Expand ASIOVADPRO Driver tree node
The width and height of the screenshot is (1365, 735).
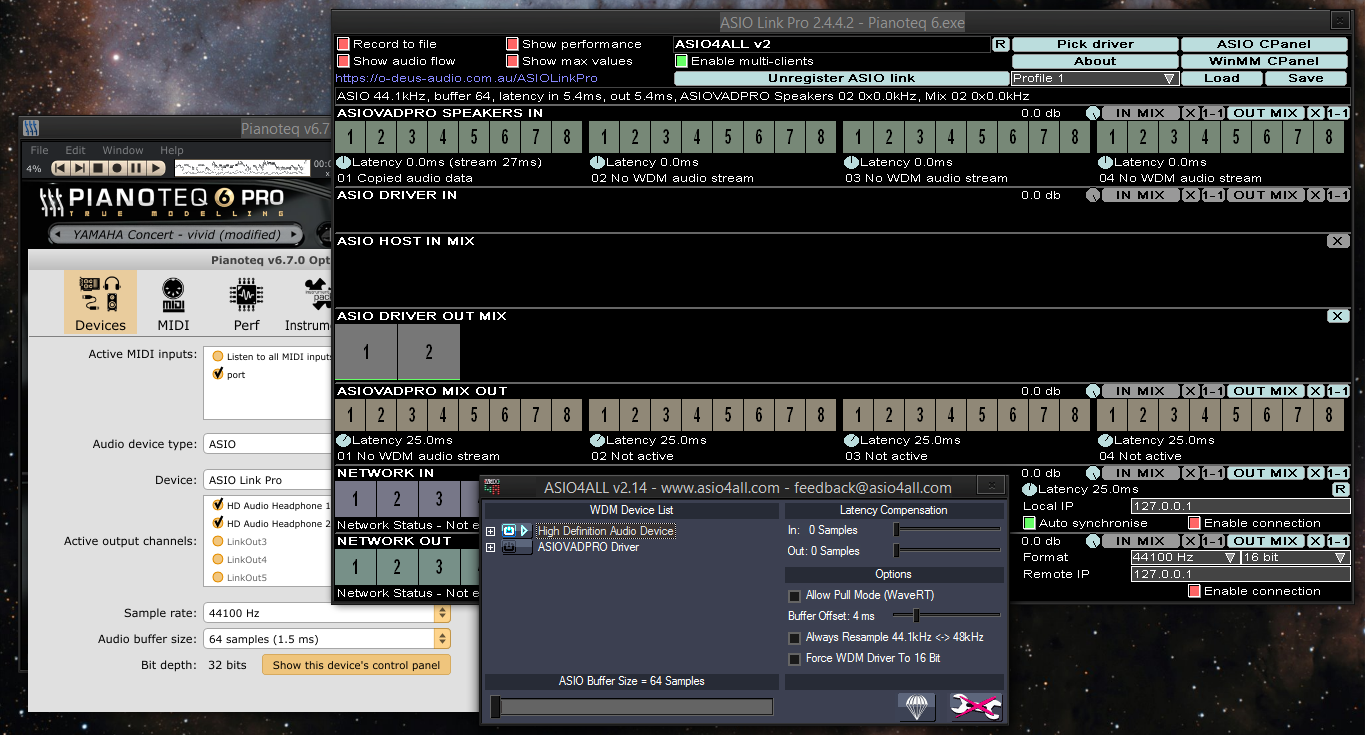coord(491,547)
